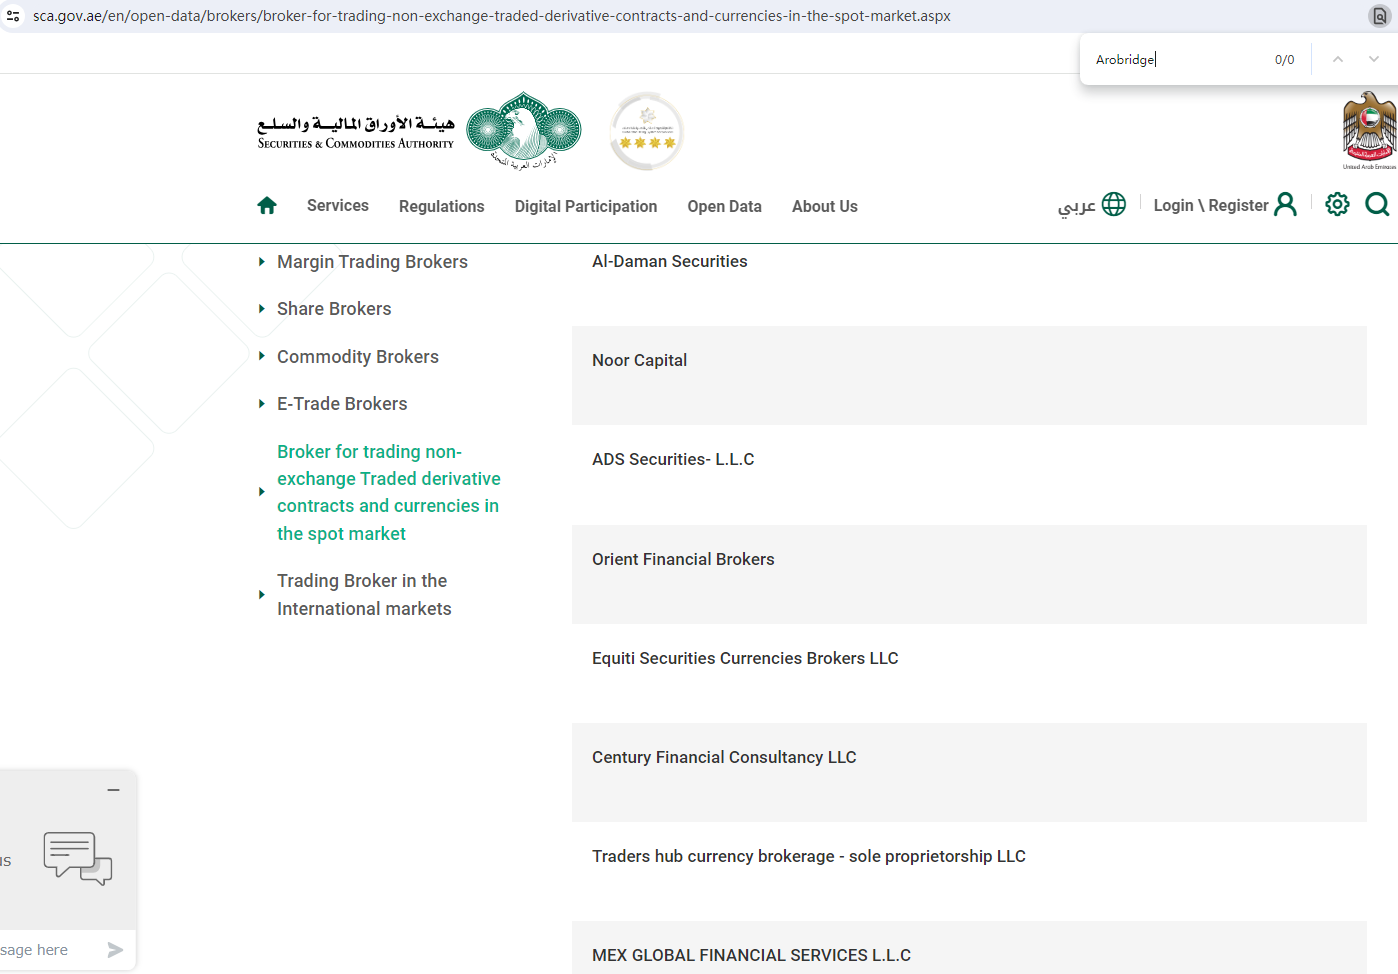Viewport: 1398px width, 974px height.
Task: Click the Login \ Register link
Action: [1210, 206]
